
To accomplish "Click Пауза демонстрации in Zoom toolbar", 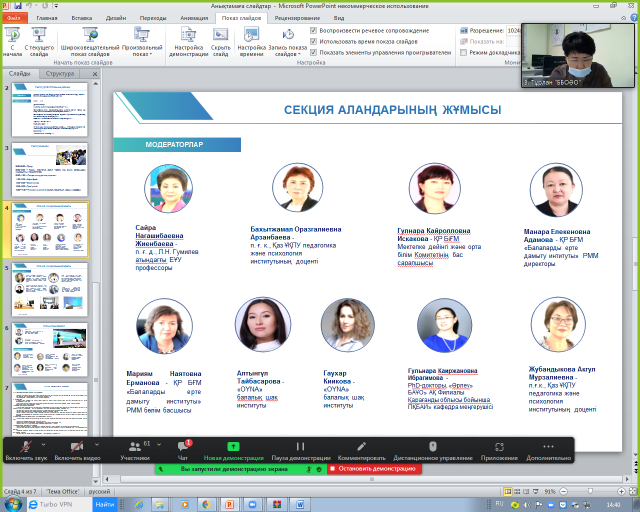I will point(301,450).
